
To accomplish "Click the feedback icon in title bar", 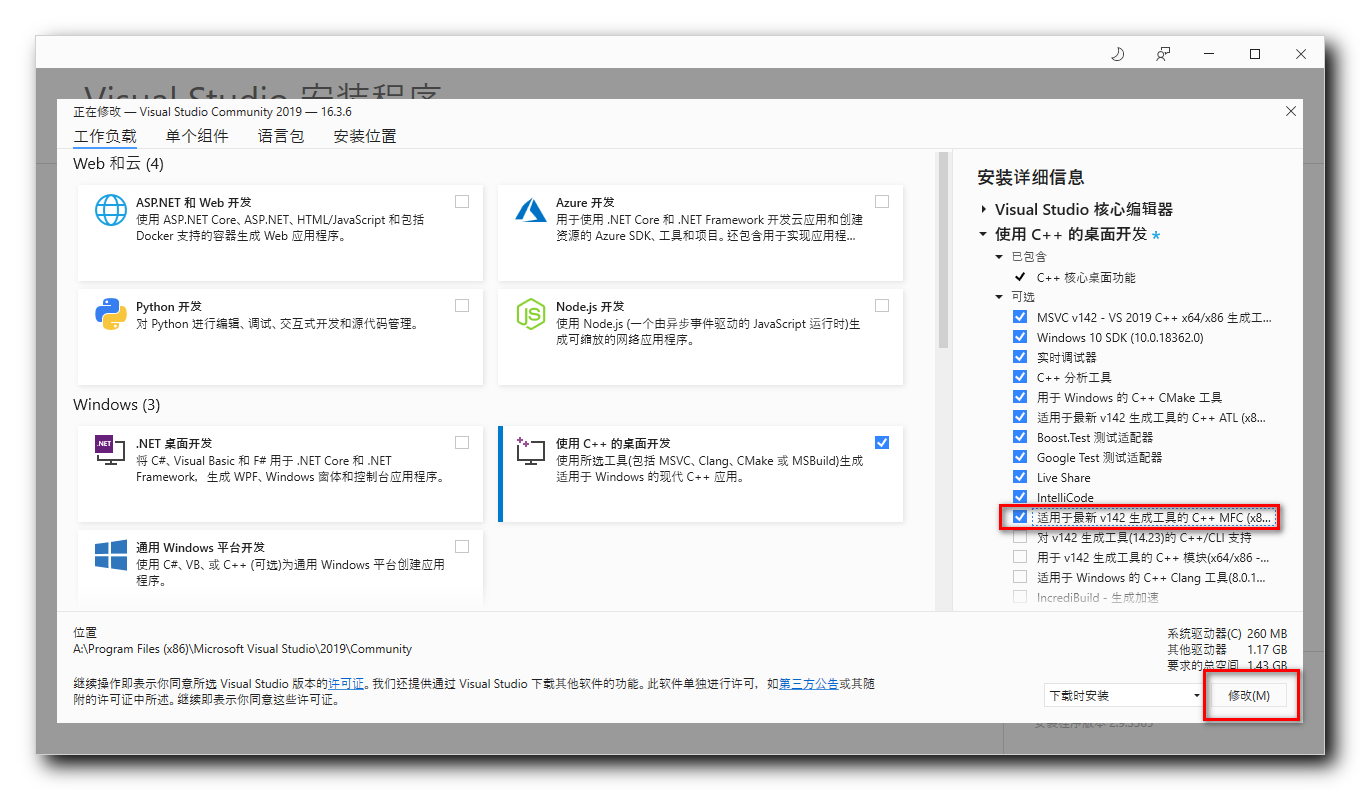I will (1163, 54).
